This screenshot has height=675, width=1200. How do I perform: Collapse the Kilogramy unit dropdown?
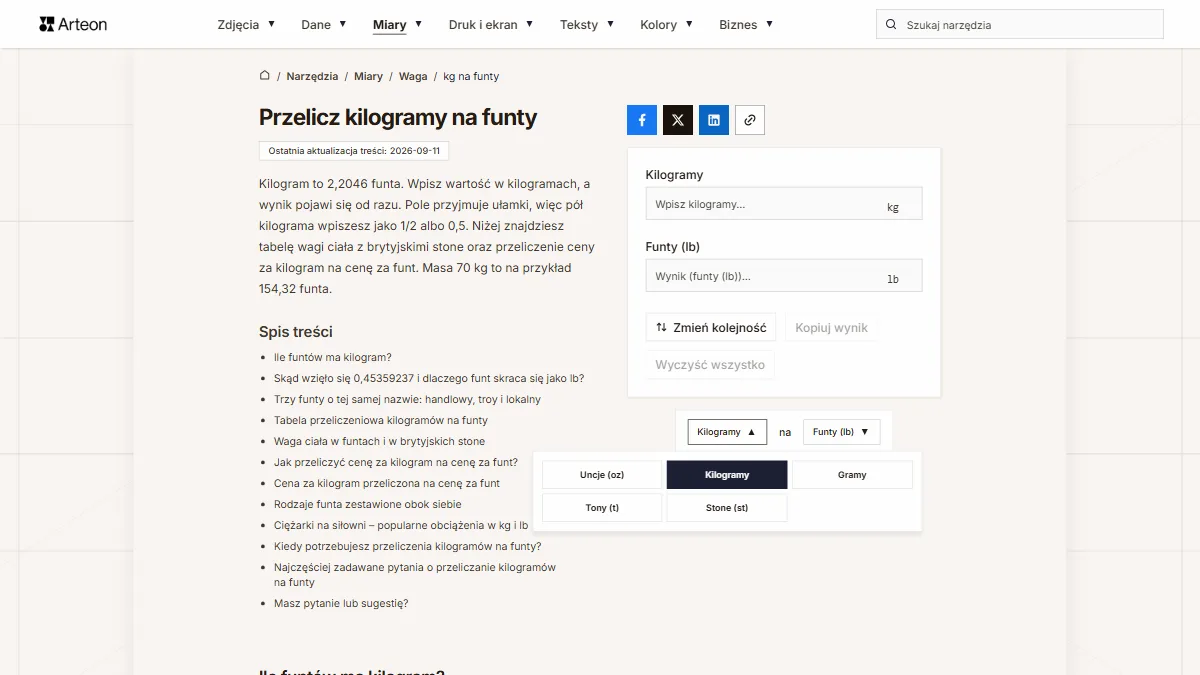(x=727, y=432)
